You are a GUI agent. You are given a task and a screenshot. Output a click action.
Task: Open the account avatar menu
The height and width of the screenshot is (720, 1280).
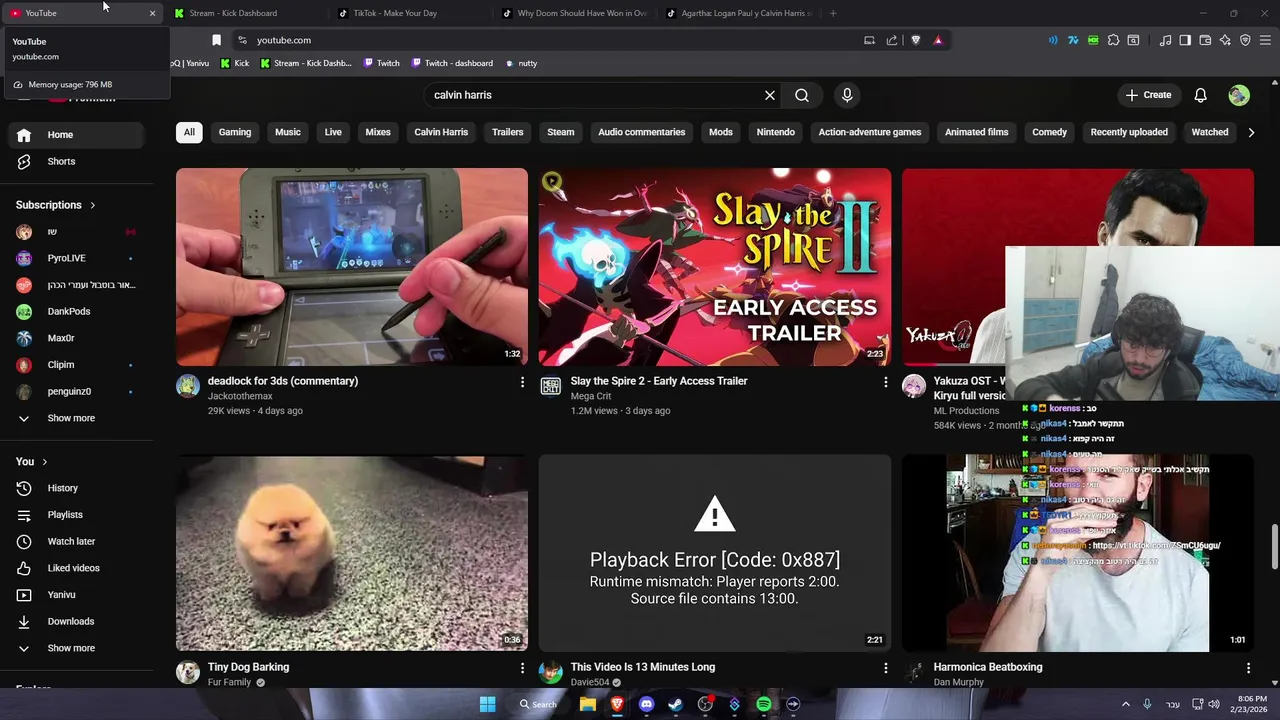pos(1239,95)
